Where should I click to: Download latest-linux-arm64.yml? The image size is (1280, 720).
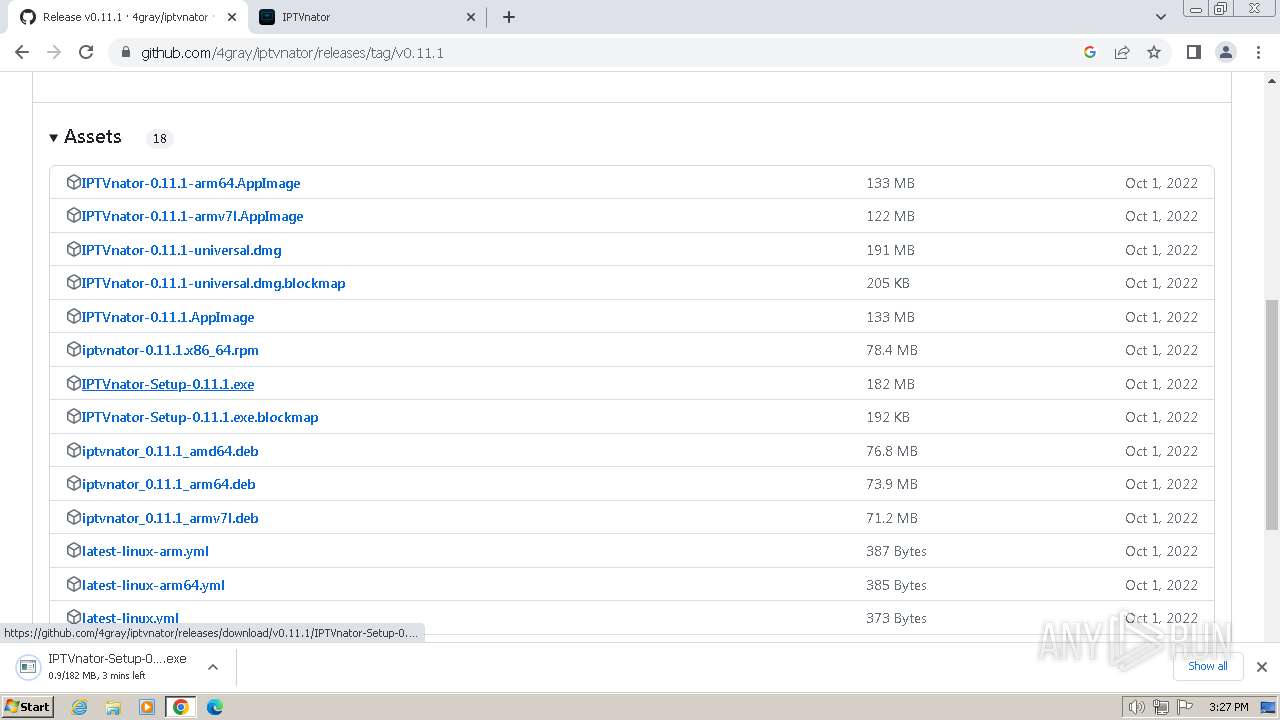click(153, 585)
